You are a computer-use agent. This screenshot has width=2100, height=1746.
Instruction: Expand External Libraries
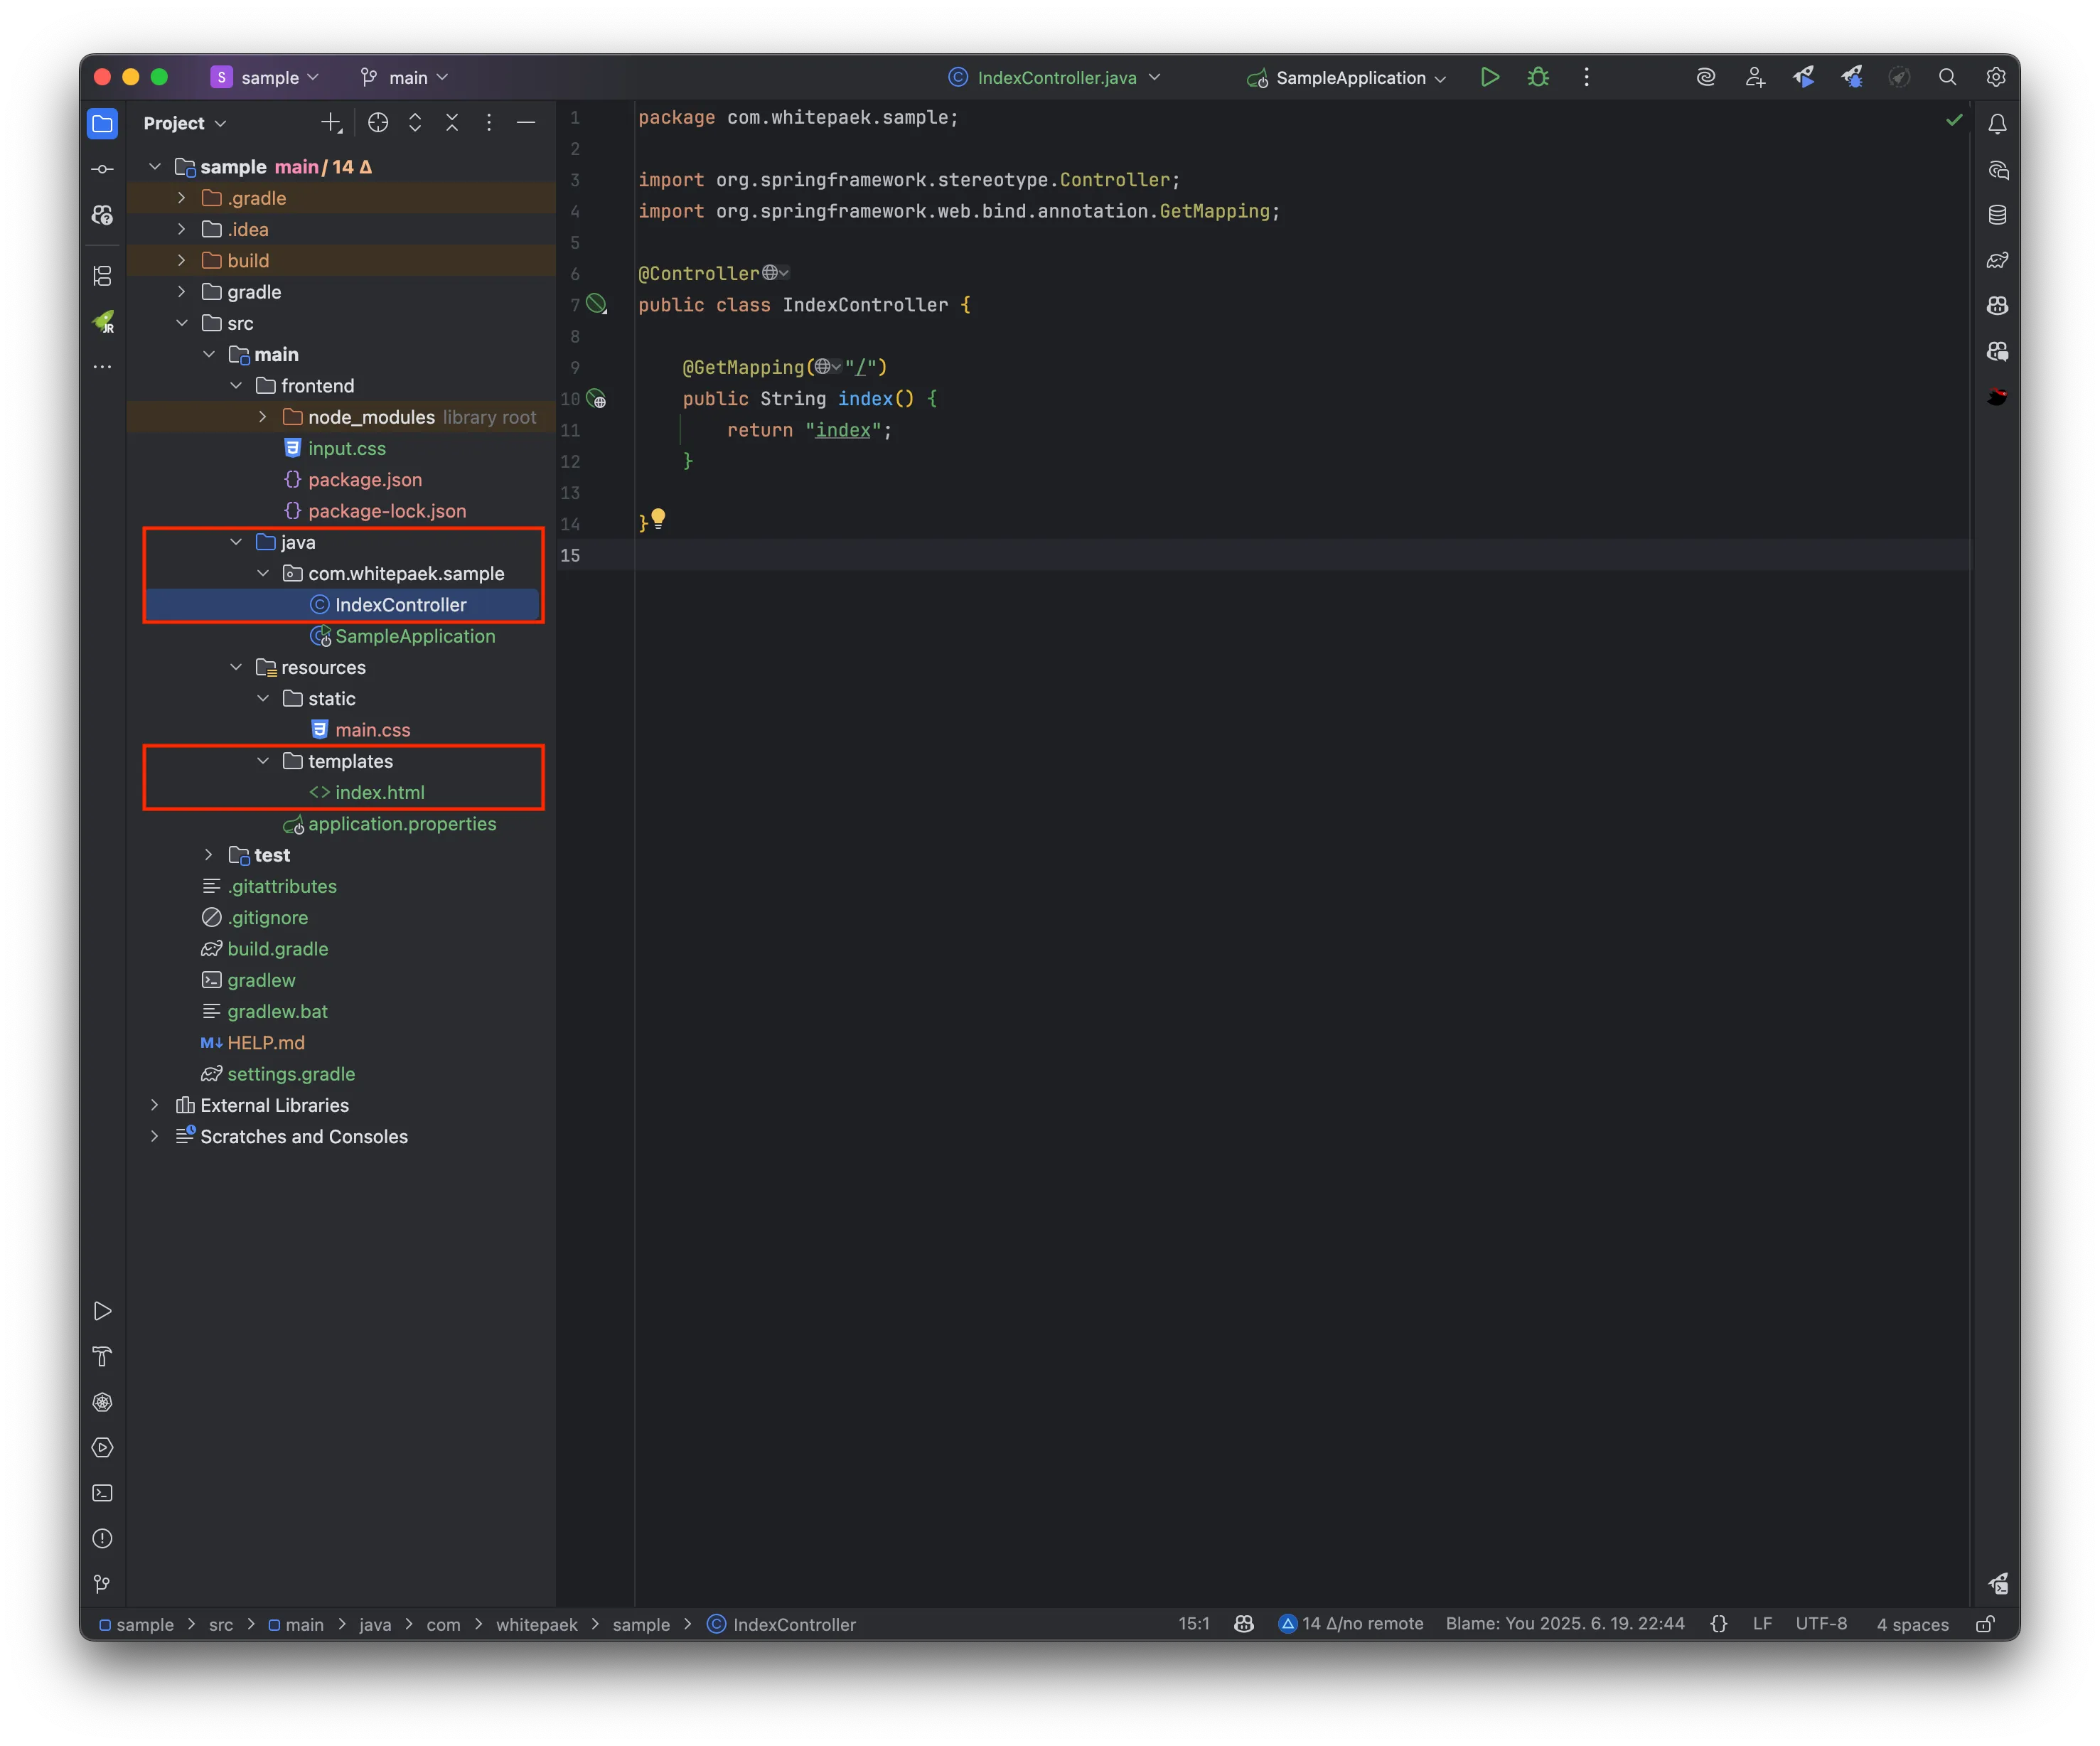155,1105
